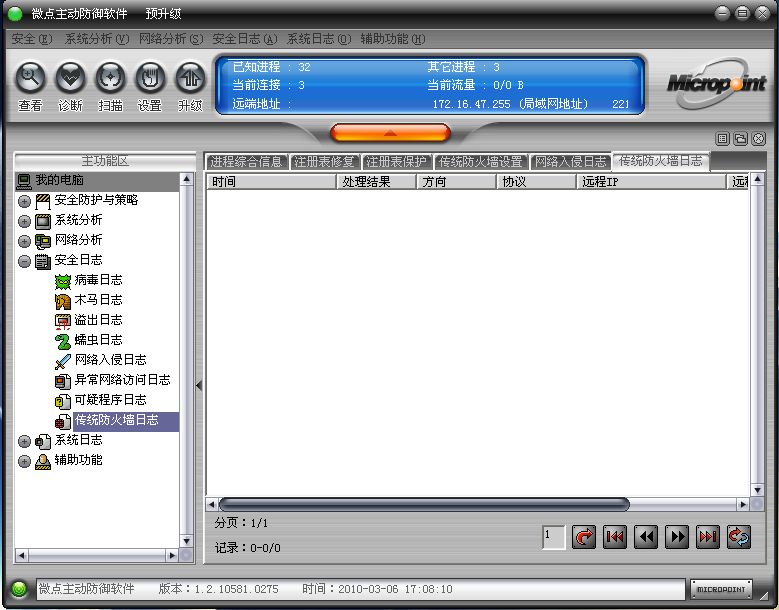Image resolution: width=779 pixels, height=610 pixels.
Task: Open 设置 hand icon
Action: point(150,78)
